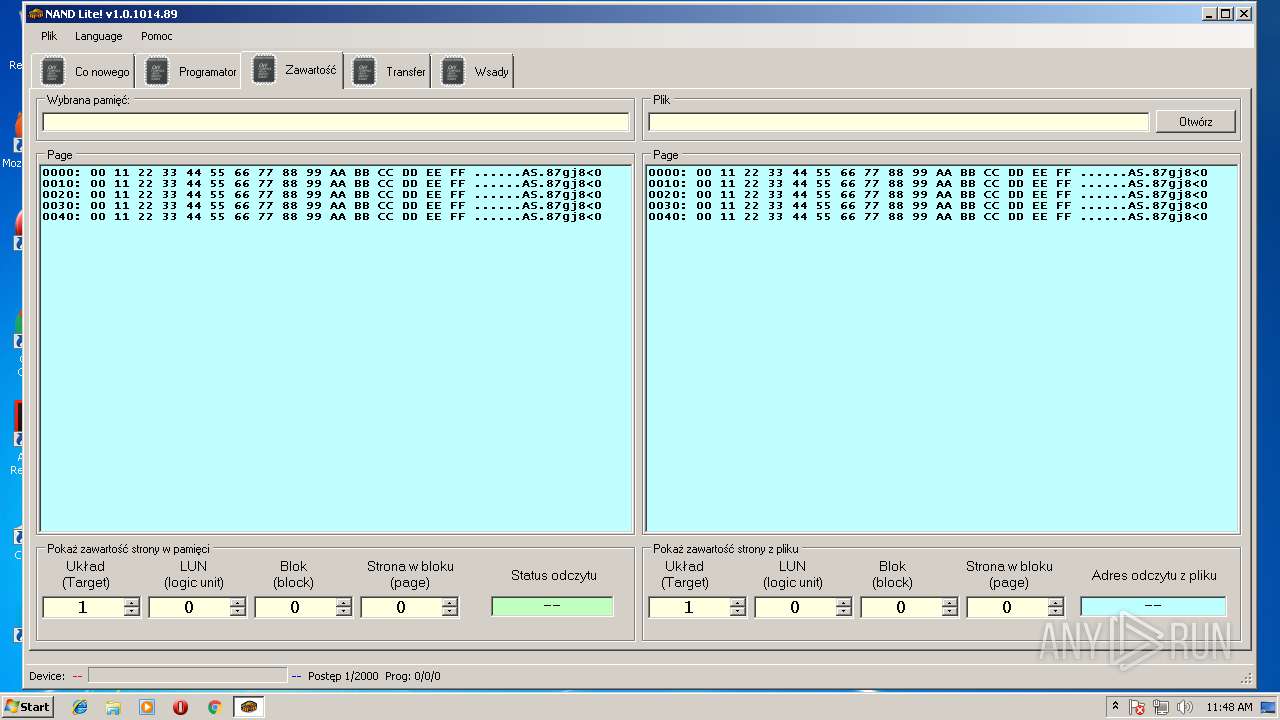Open the Pomoc menu
This screenshot has width=1280, height=720.
[x=157, y=36]
